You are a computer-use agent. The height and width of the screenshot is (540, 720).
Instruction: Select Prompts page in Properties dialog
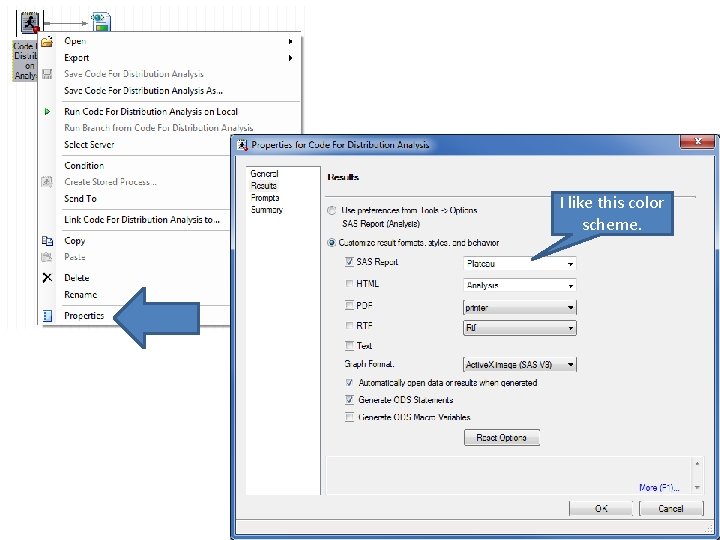(x=265, y=197)
